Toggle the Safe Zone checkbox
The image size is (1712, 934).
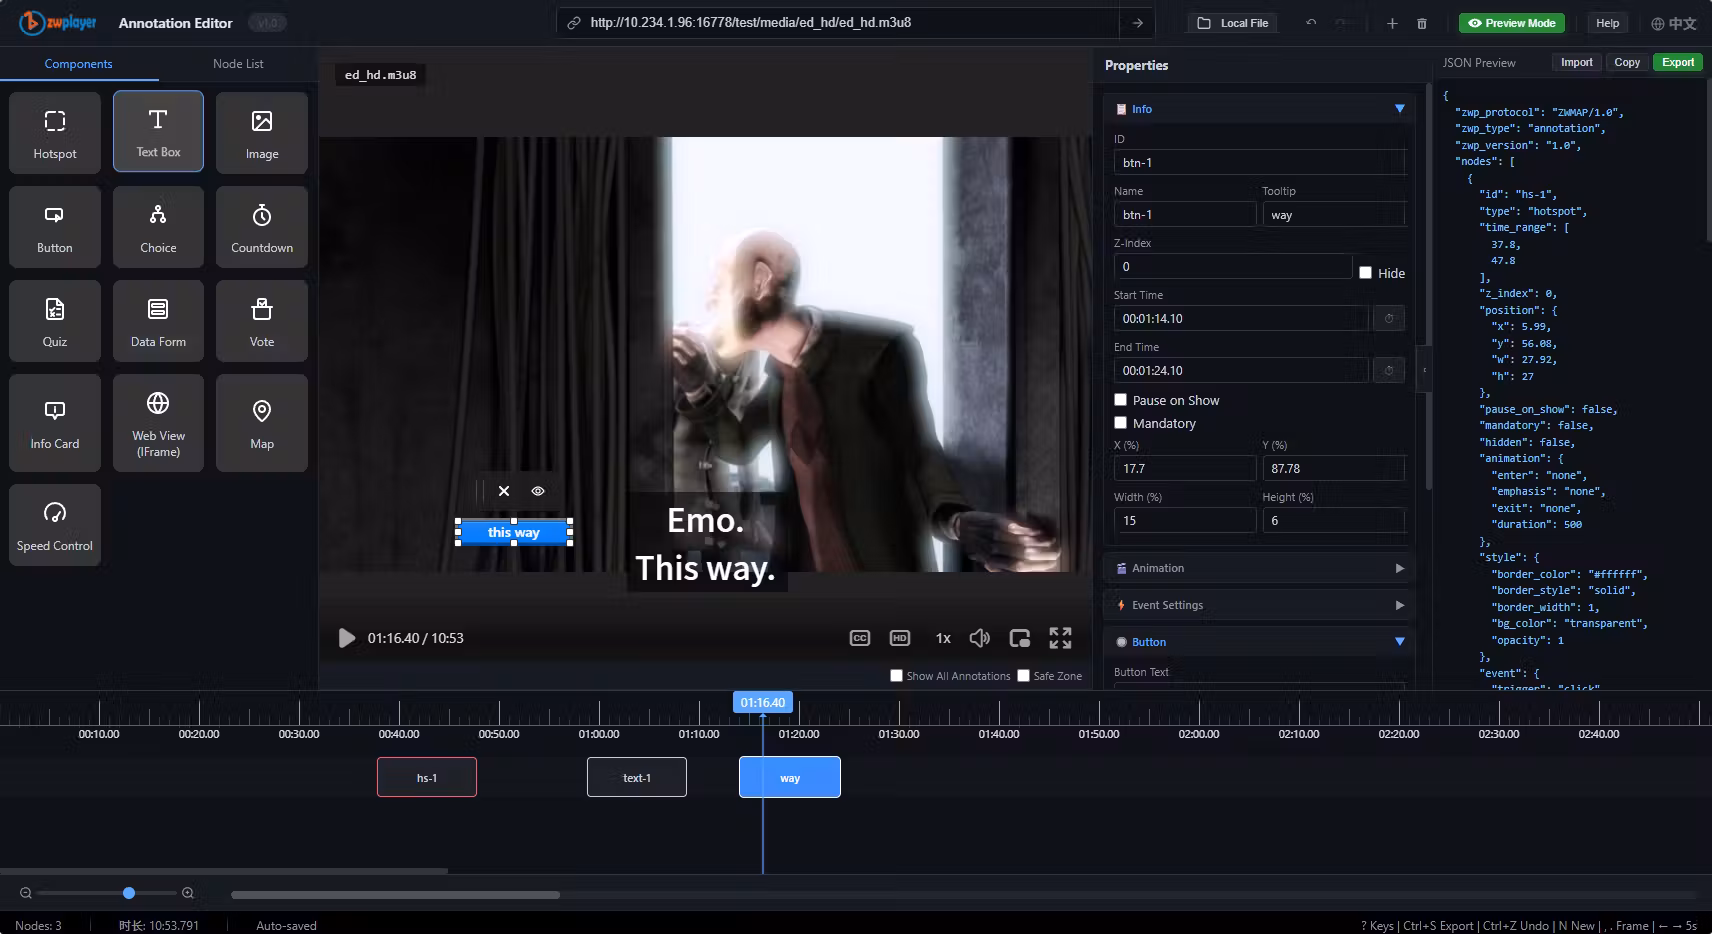pyautogui.click(x=1024, y=676)
